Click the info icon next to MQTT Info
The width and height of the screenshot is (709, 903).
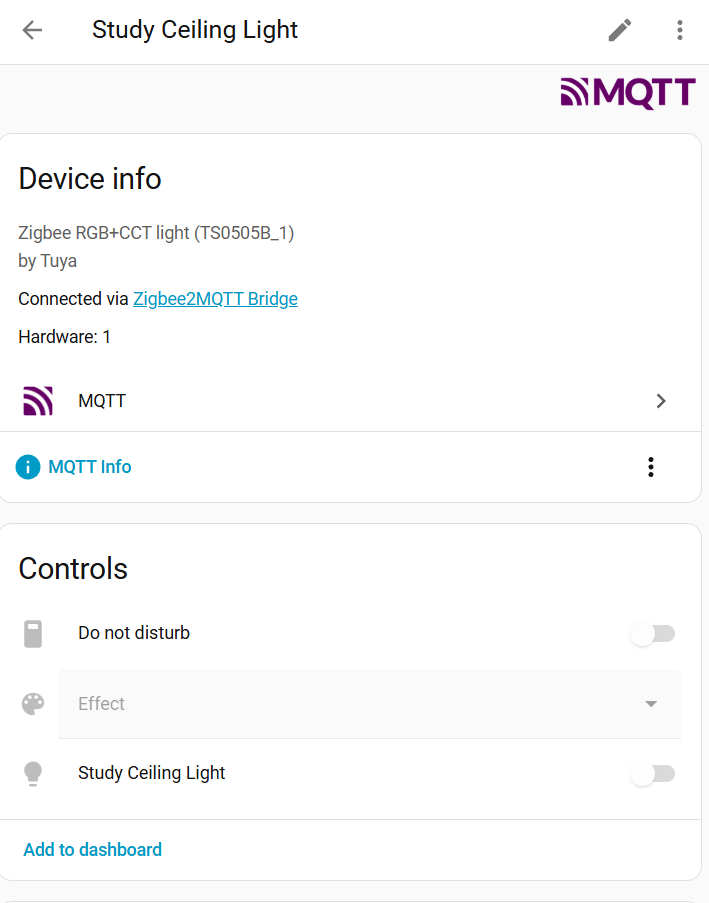click(x=27, y=466)
